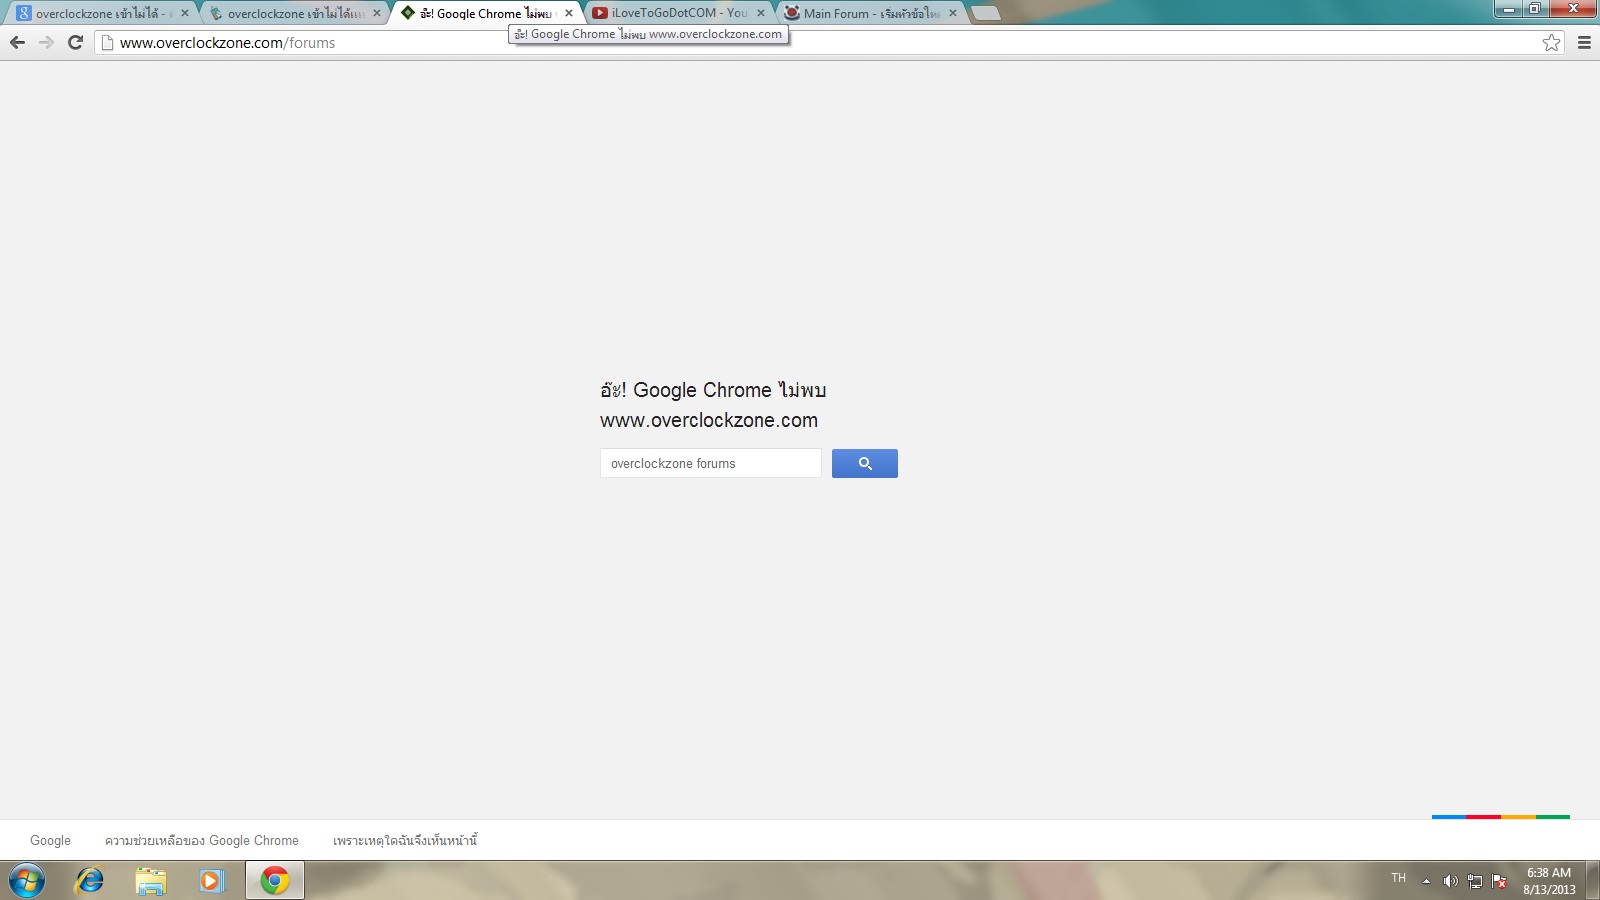
Task: Close the first overclockzone tab
Action: (185, 13)
